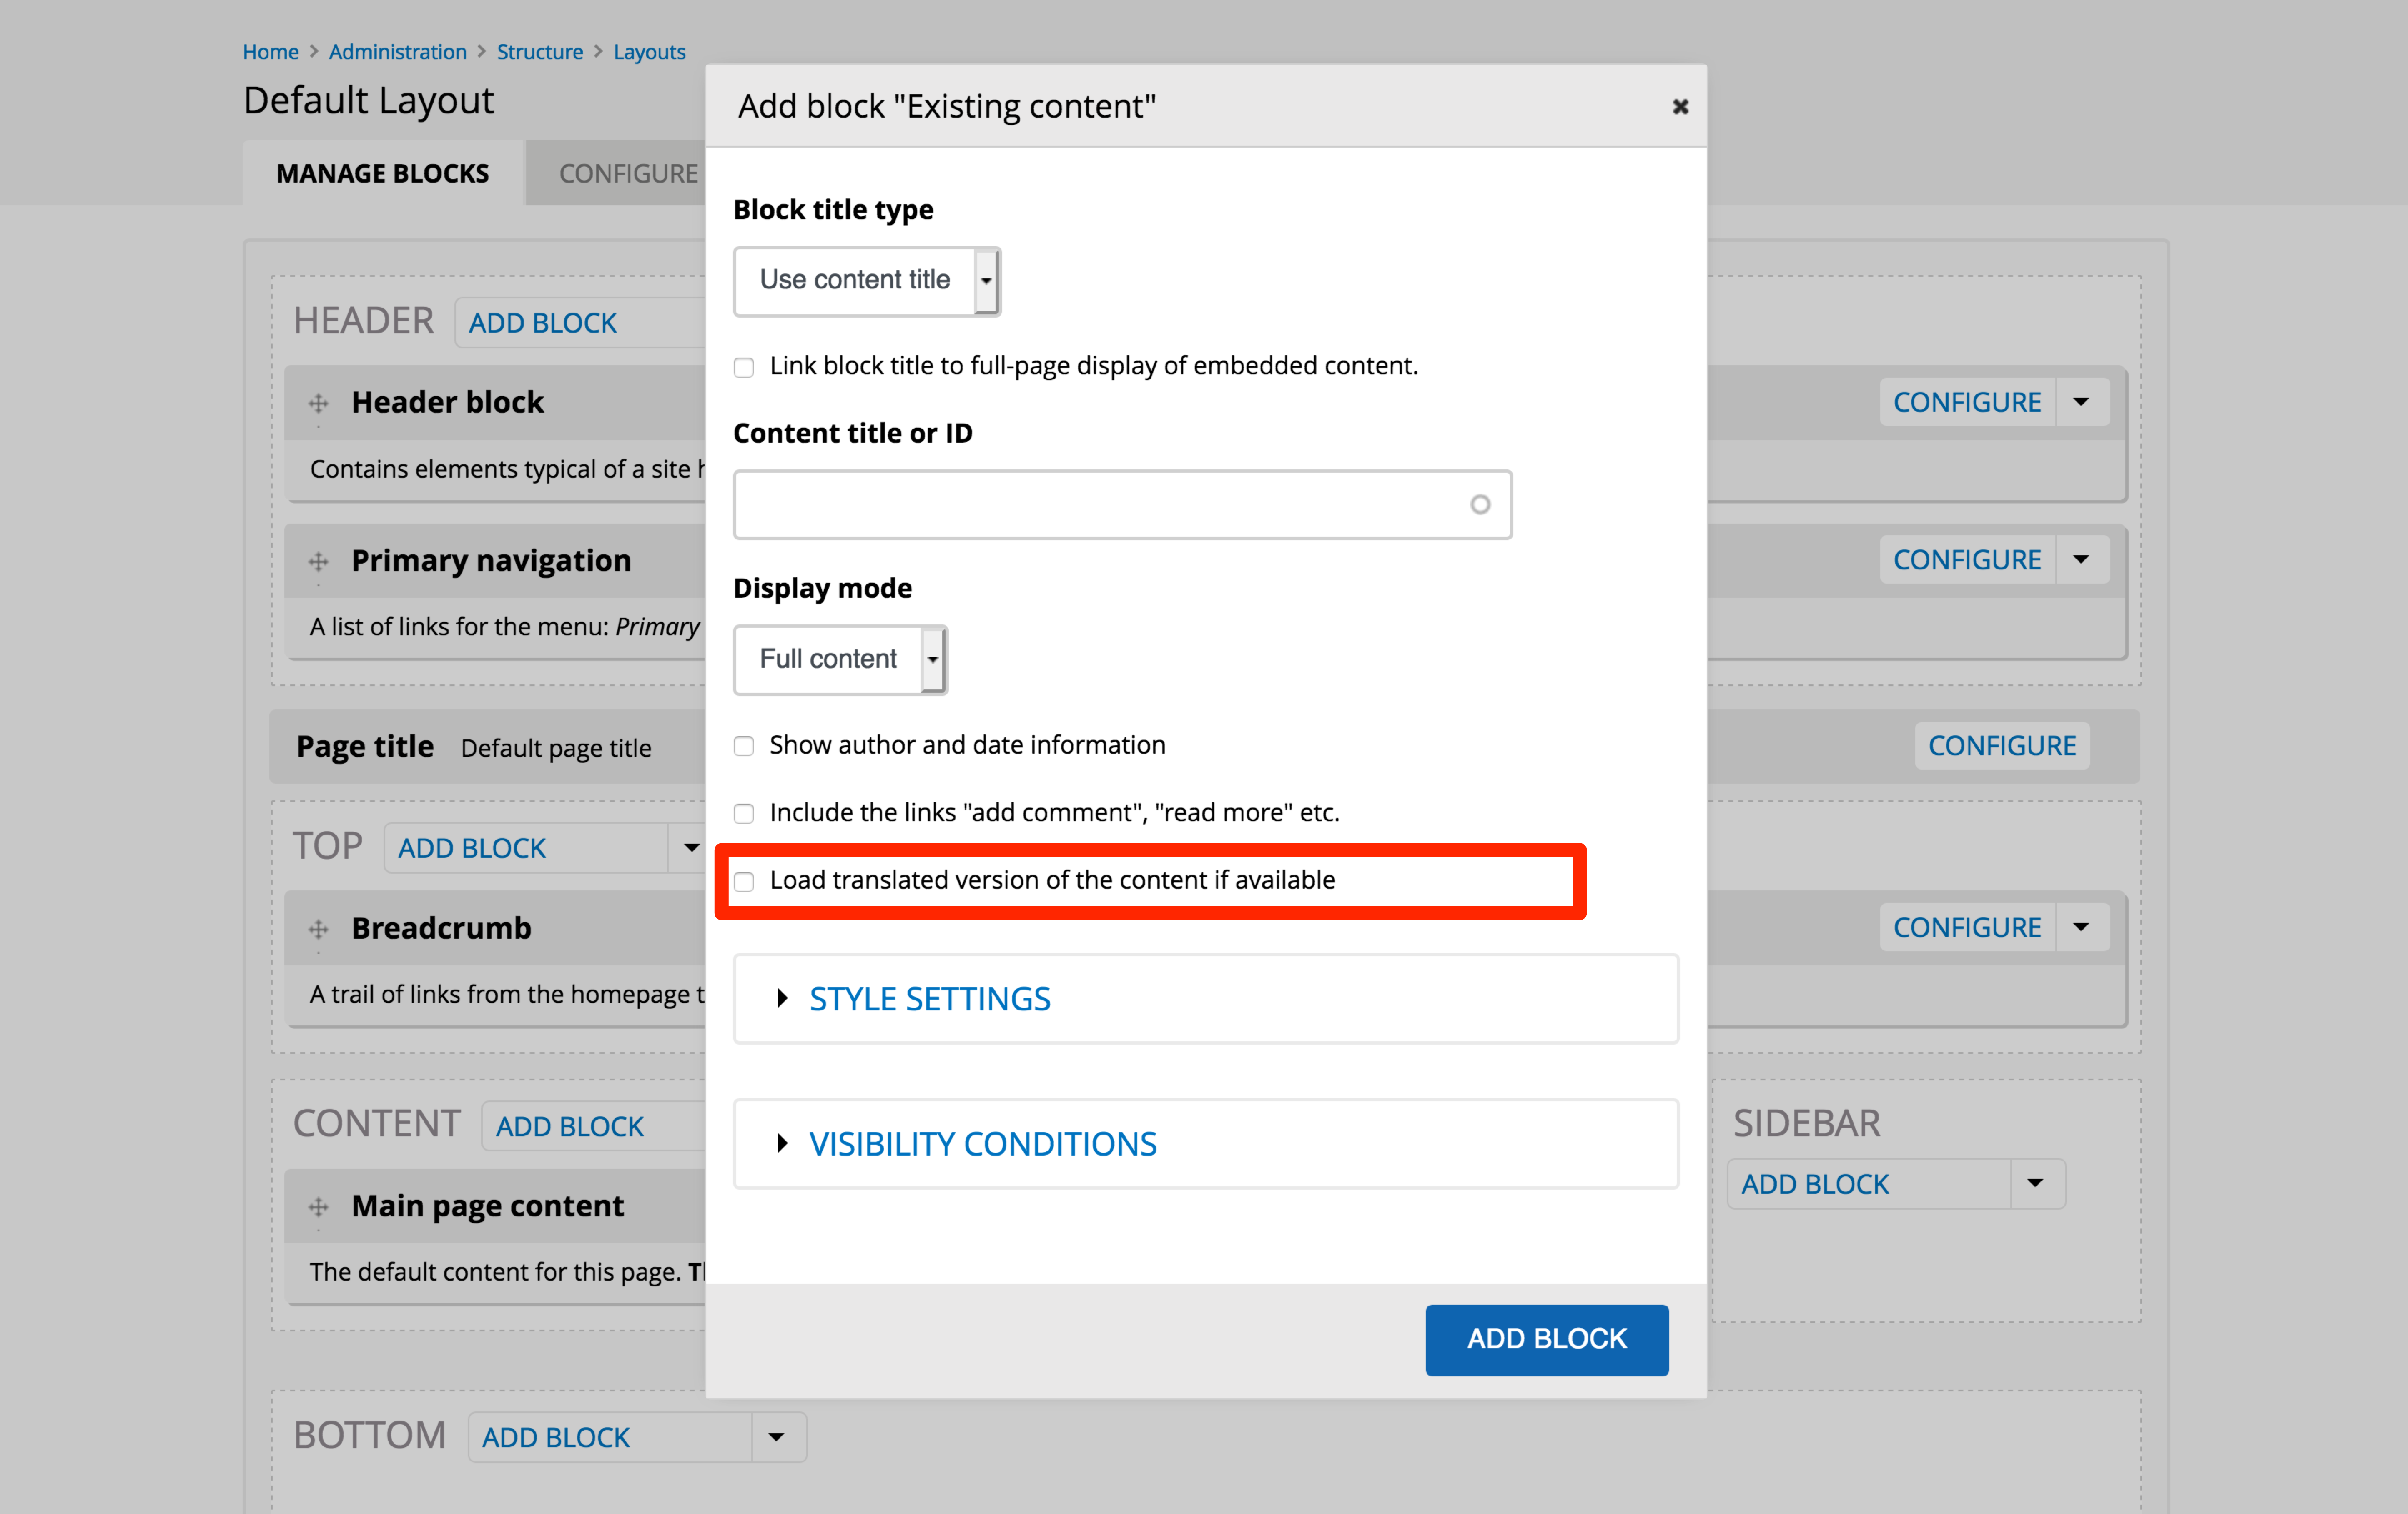Viewport: 2408px width, 1514px height.
Task: Grab the Main page content drag handle
Action: 319,1207
